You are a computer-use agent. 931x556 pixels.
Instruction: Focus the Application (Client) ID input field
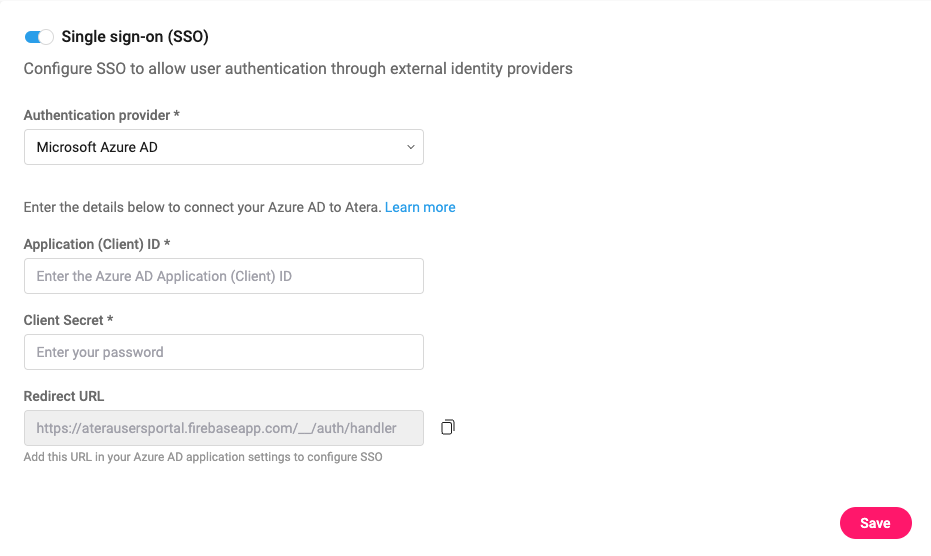point(224,276)
